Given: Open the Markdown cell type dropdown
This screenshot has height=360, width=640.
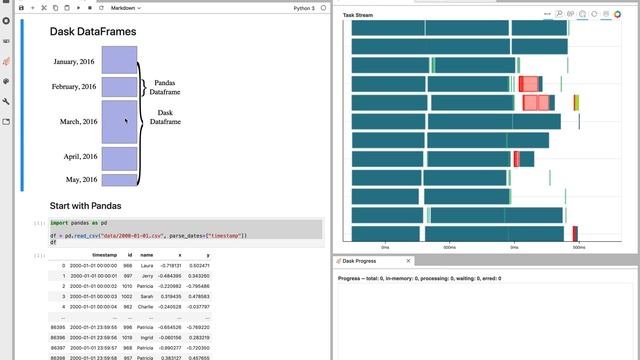Looking at the screenshot, I should (x=126, y=8).
